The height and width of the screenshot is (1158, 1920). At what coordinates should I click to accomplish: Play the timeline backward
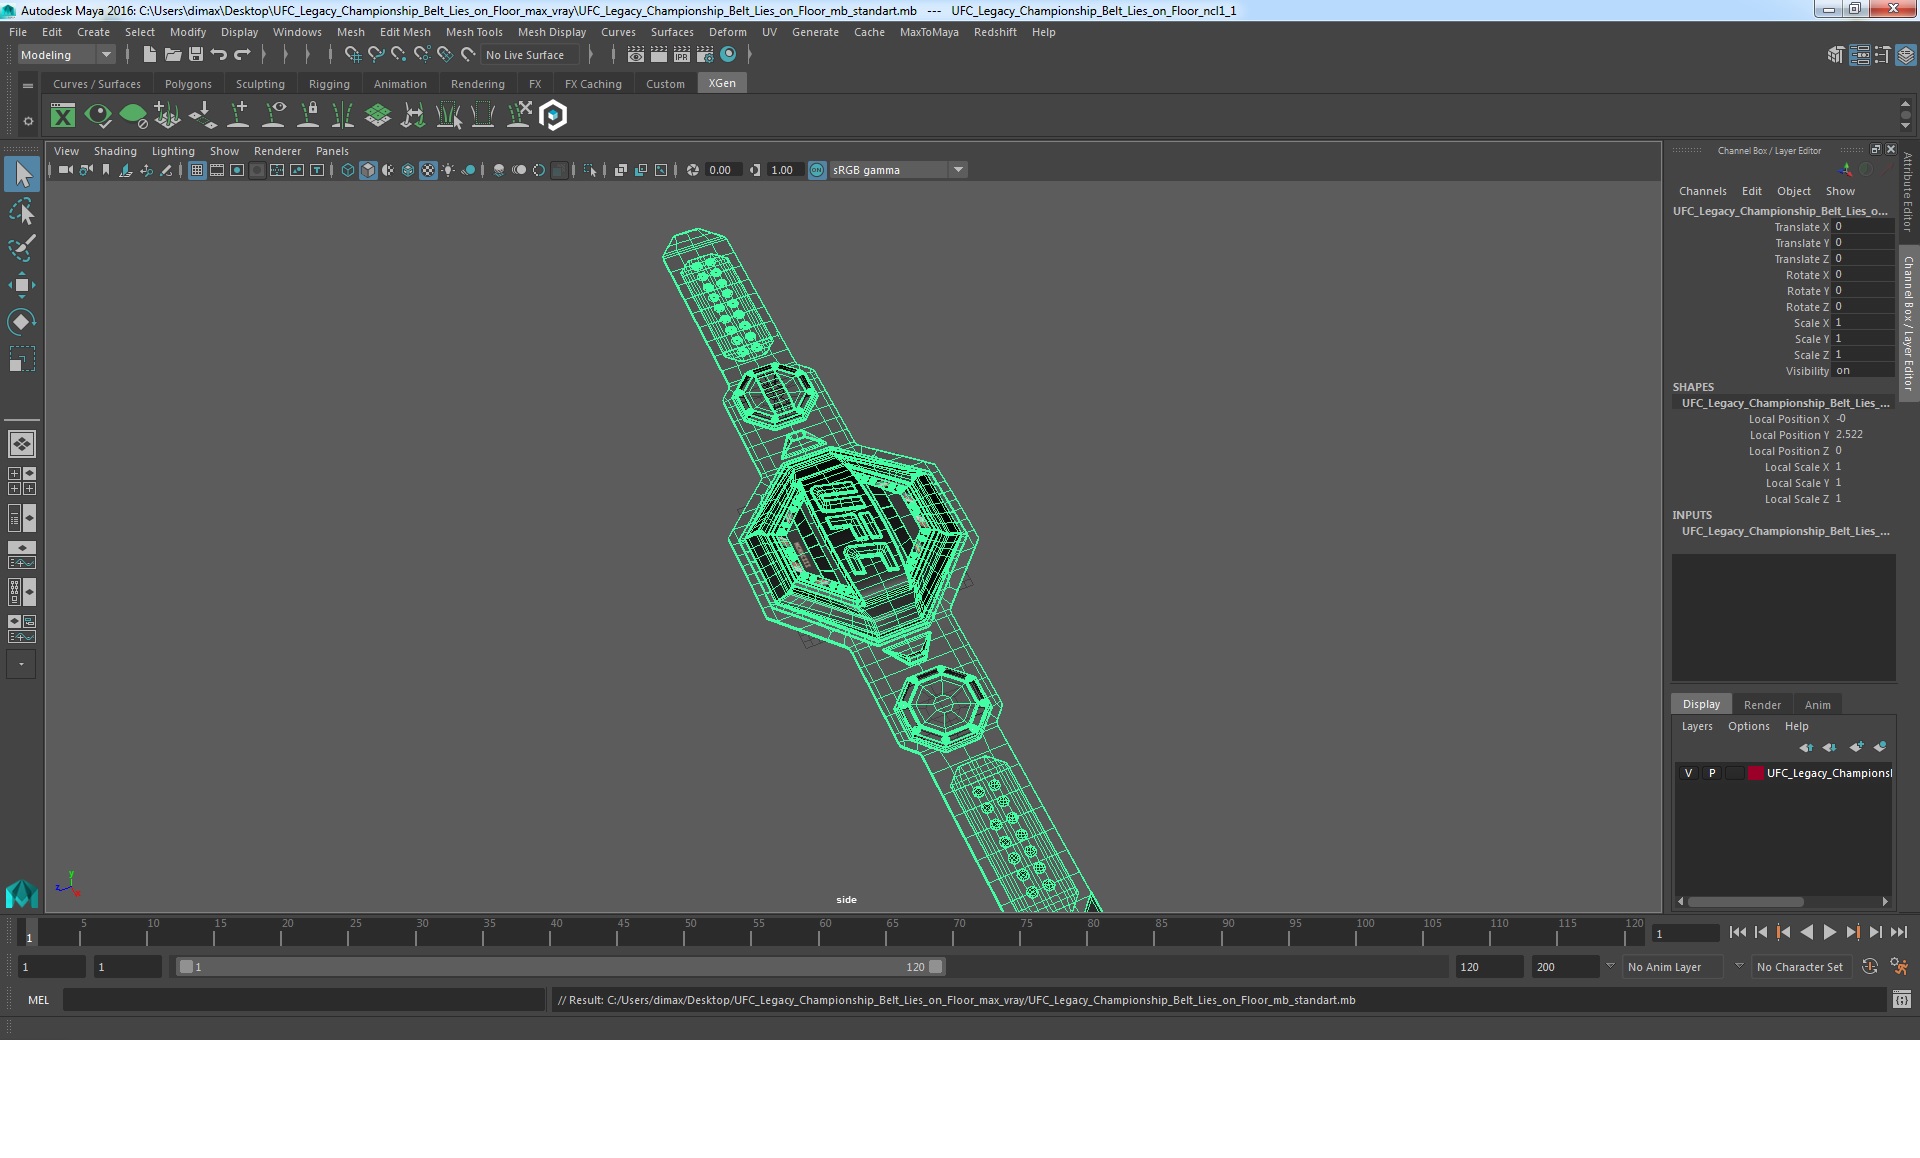(1806, 932)
